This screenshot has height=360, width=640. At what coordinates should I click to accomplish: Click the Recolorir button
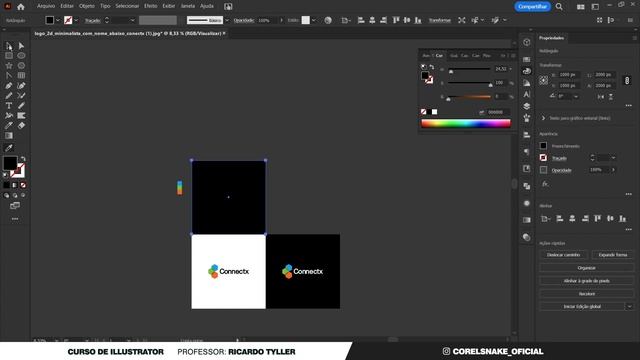[587, 293]
